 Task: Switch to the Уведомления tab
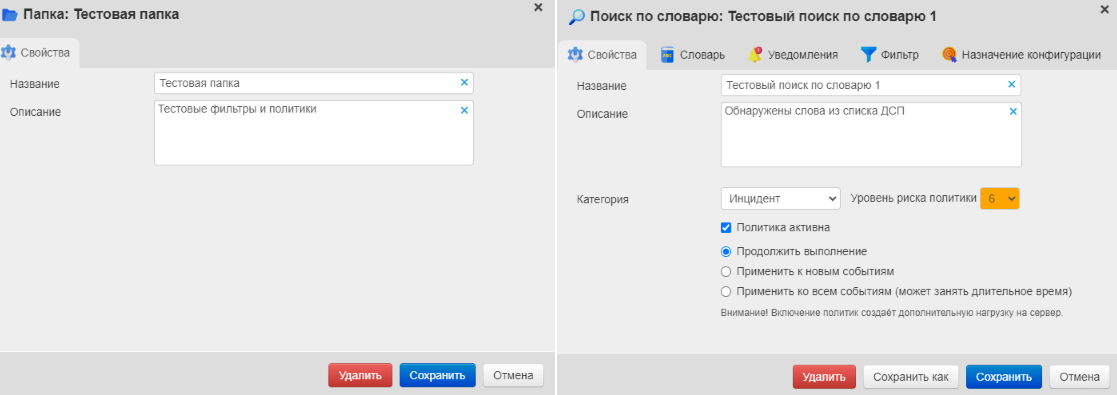pyautogui.click(x=794, y=55)
